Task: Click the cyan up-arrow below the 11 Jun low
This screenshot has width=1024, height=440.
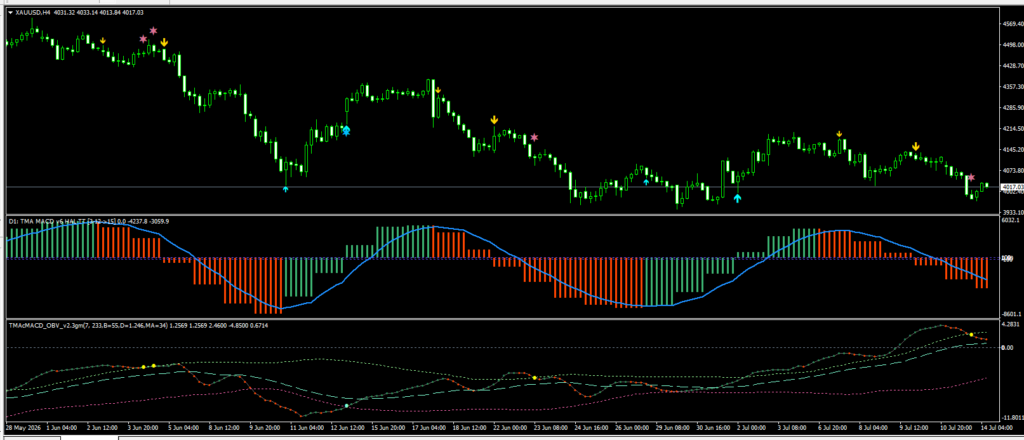Action: point(285,189)
